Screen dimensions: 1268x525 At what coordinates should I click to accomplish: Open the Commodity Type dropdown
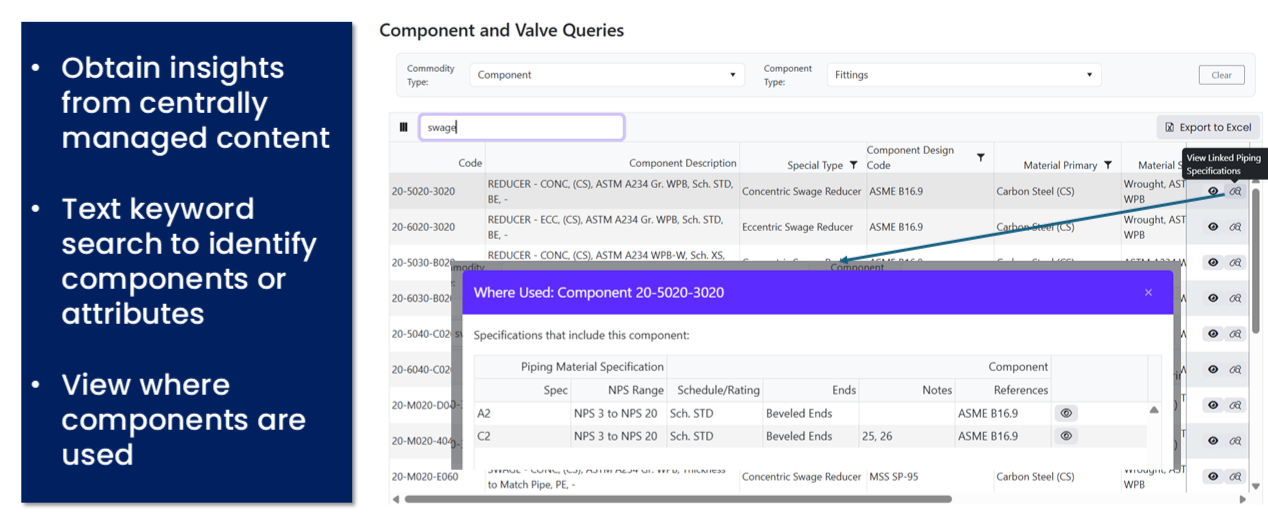point(606,75)
